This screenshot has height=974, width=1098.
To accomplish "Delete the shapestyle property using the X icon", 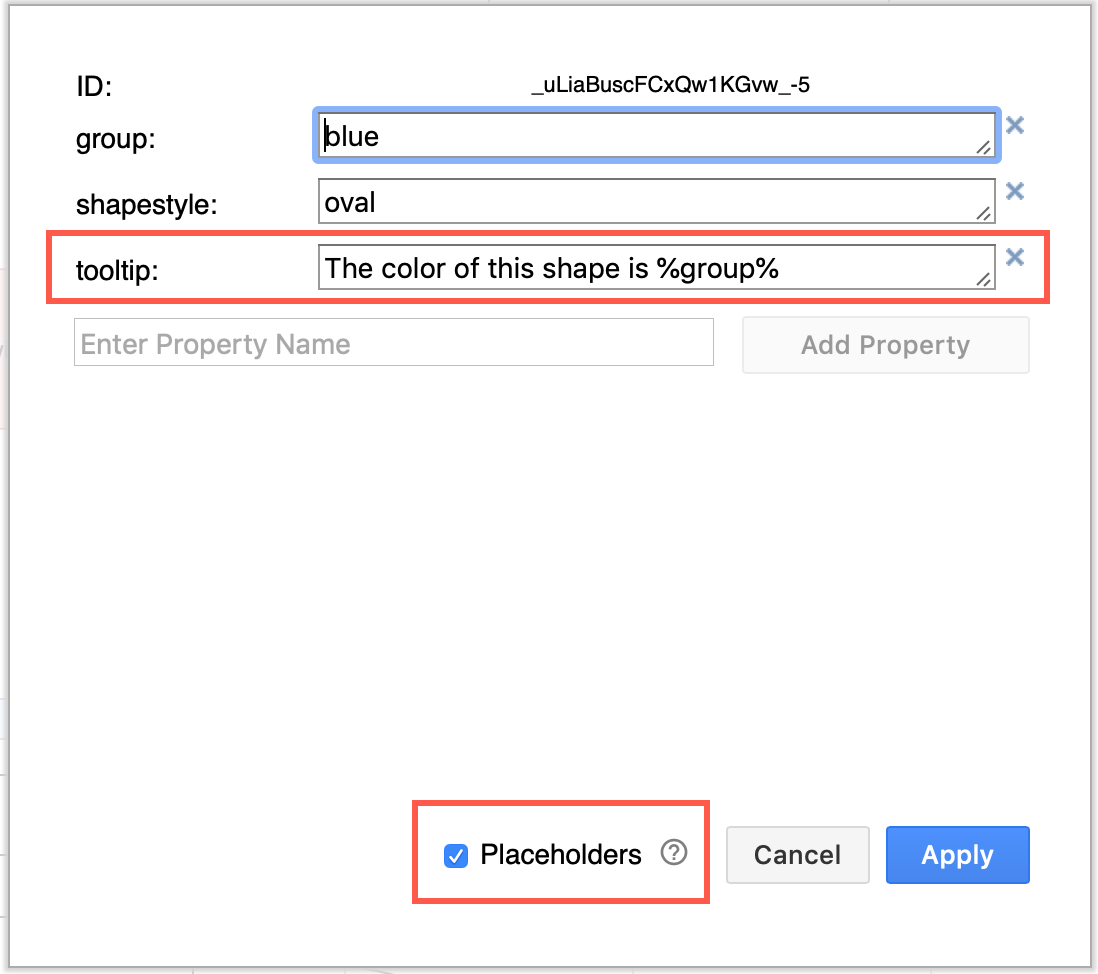I will click(x=1015, y=191).
